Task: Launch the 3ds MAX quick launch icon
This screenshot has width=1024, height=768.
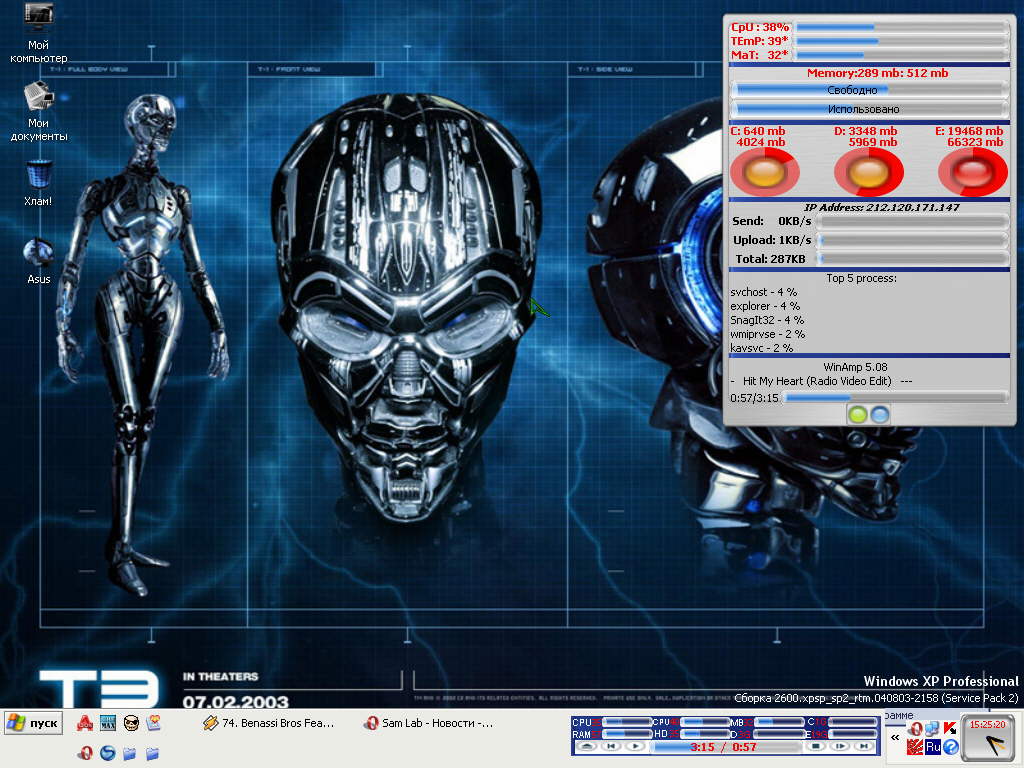Action: coord(108,723)
